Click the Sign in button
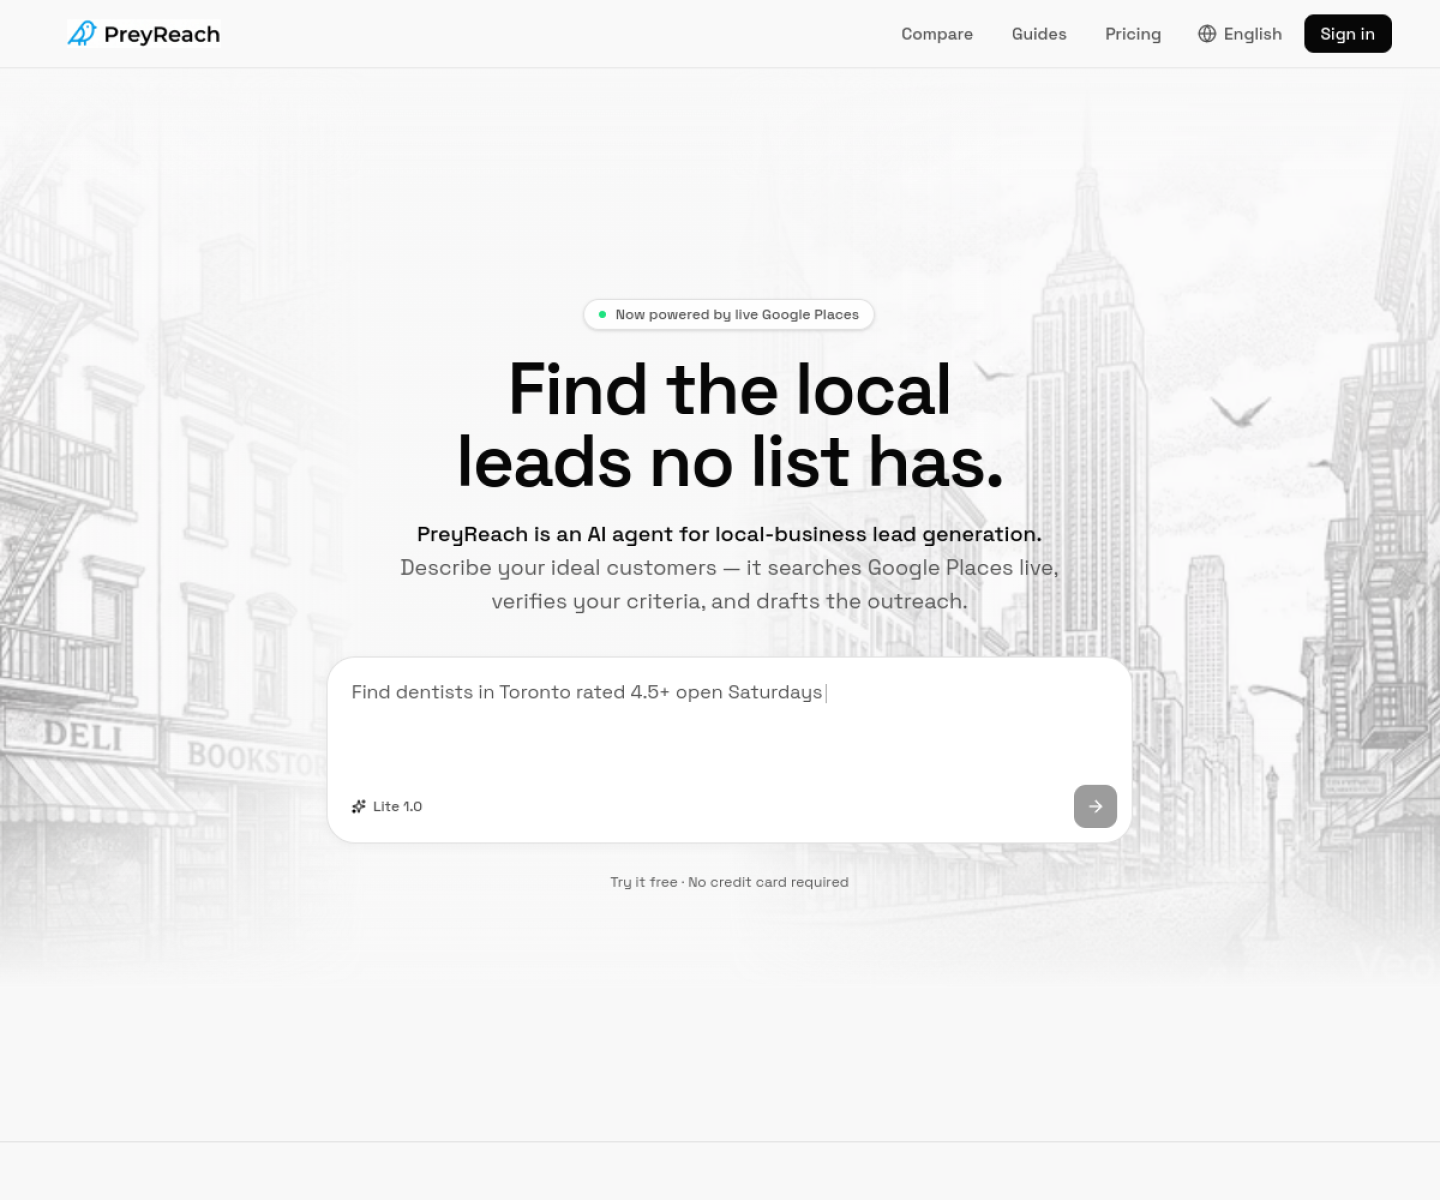The width and height of the screenshot is (1440, 1200). point(1347,34)
